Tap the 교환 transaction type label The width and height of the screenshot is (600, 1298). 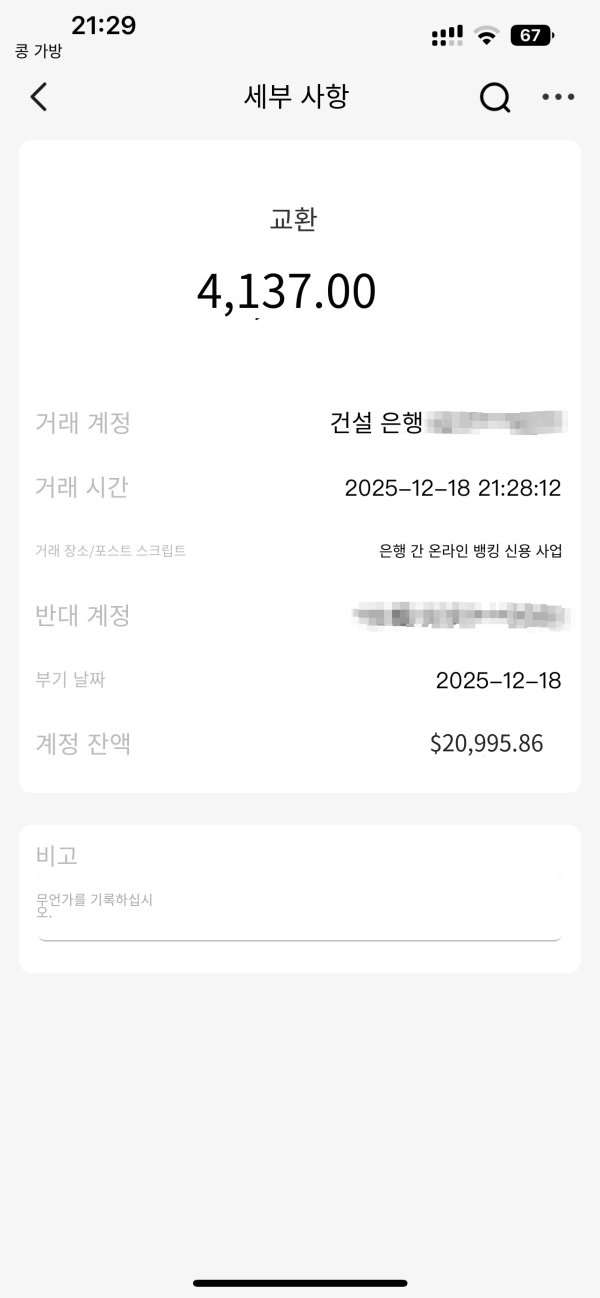[x=293, y=220]
